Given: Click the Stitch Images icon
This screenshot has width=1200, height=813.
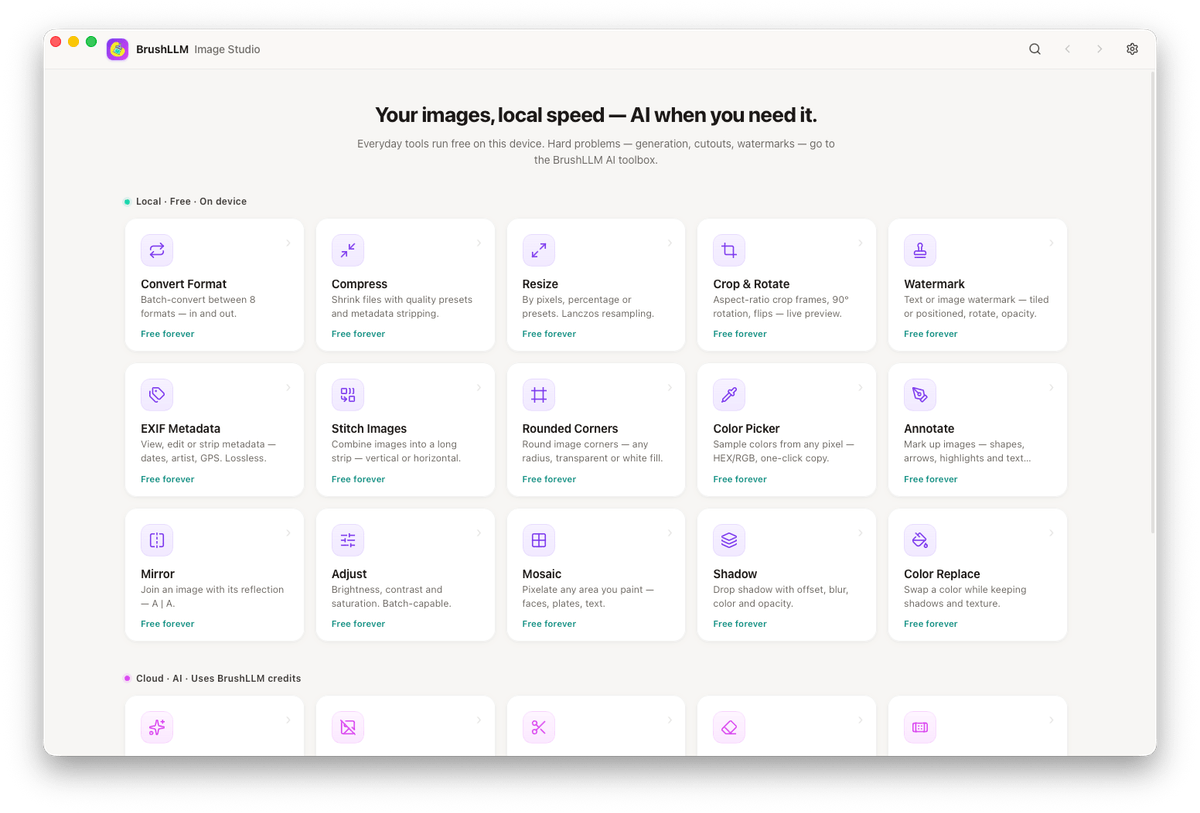Looking at the screenshot, I should pyautogui.click(x=348, y=395).
